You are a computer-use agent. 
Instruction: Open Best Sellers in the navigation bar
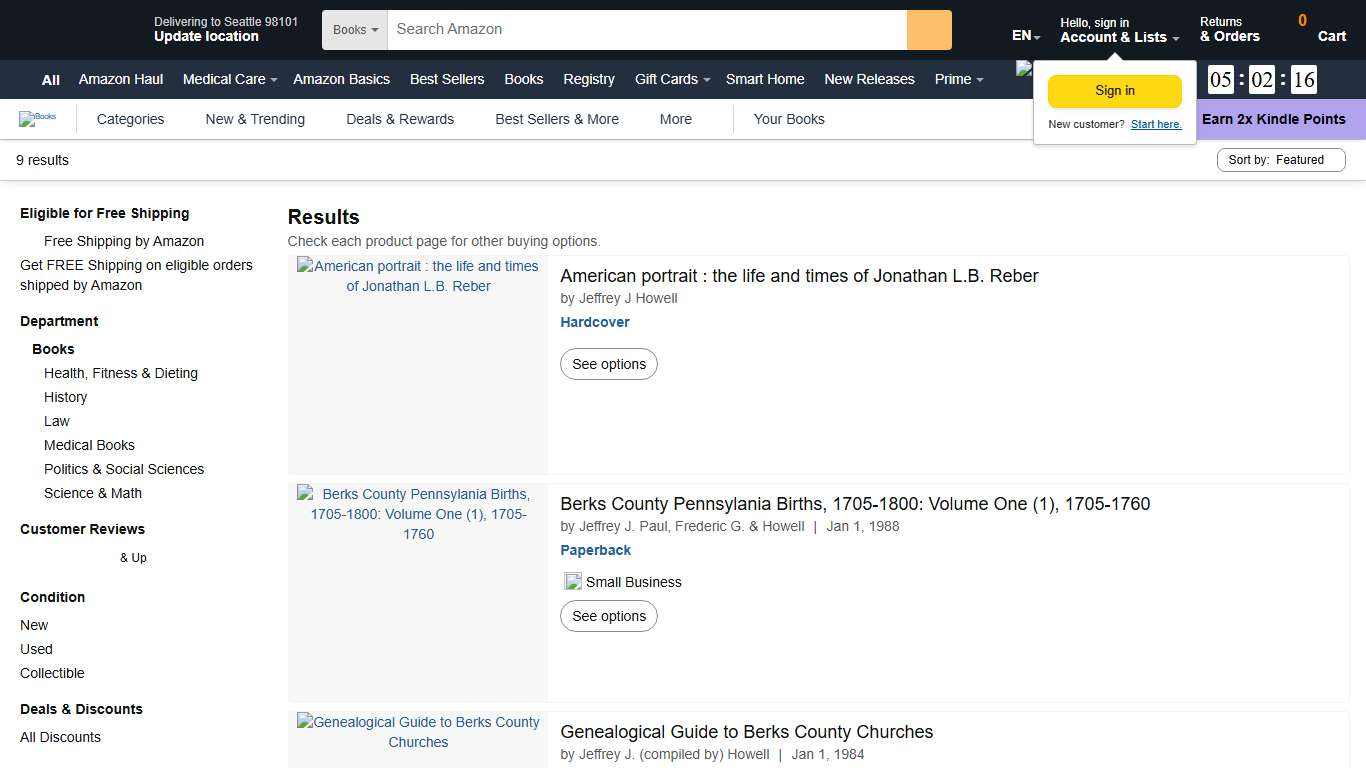(x=446, y=79)
